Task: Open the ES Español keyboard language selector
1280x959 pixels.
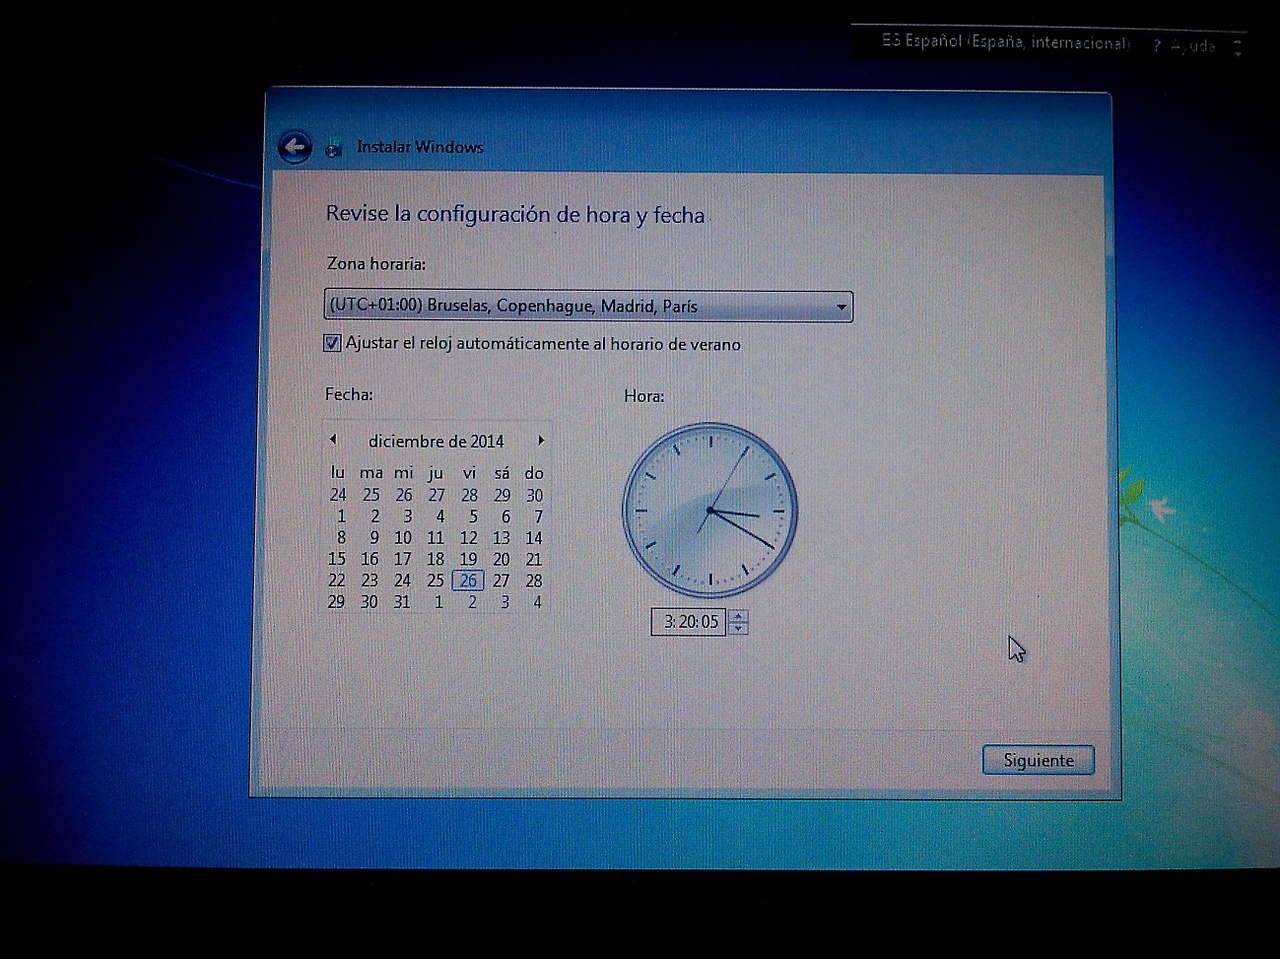Action: [1004, 42]
